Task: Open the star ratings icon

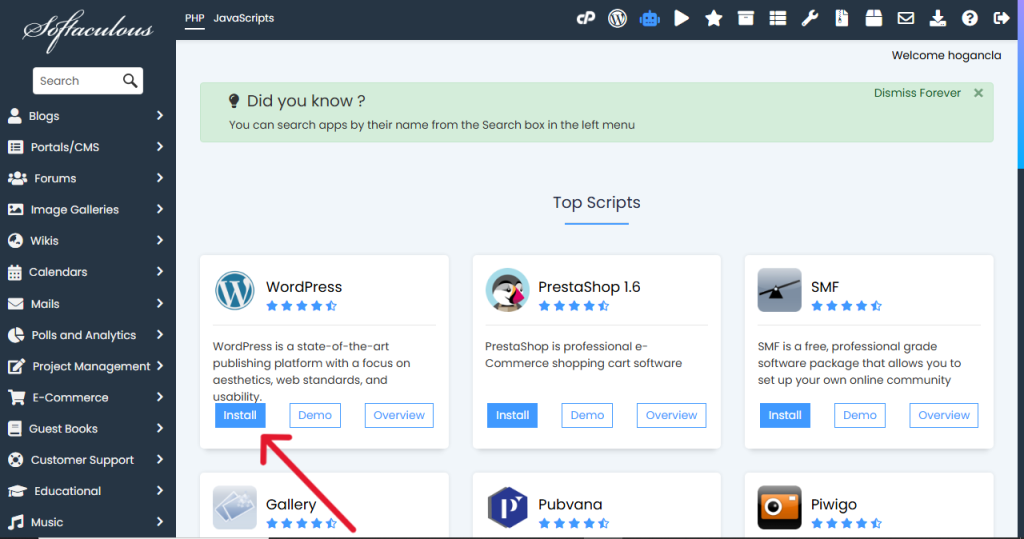Action: (713, 18)
